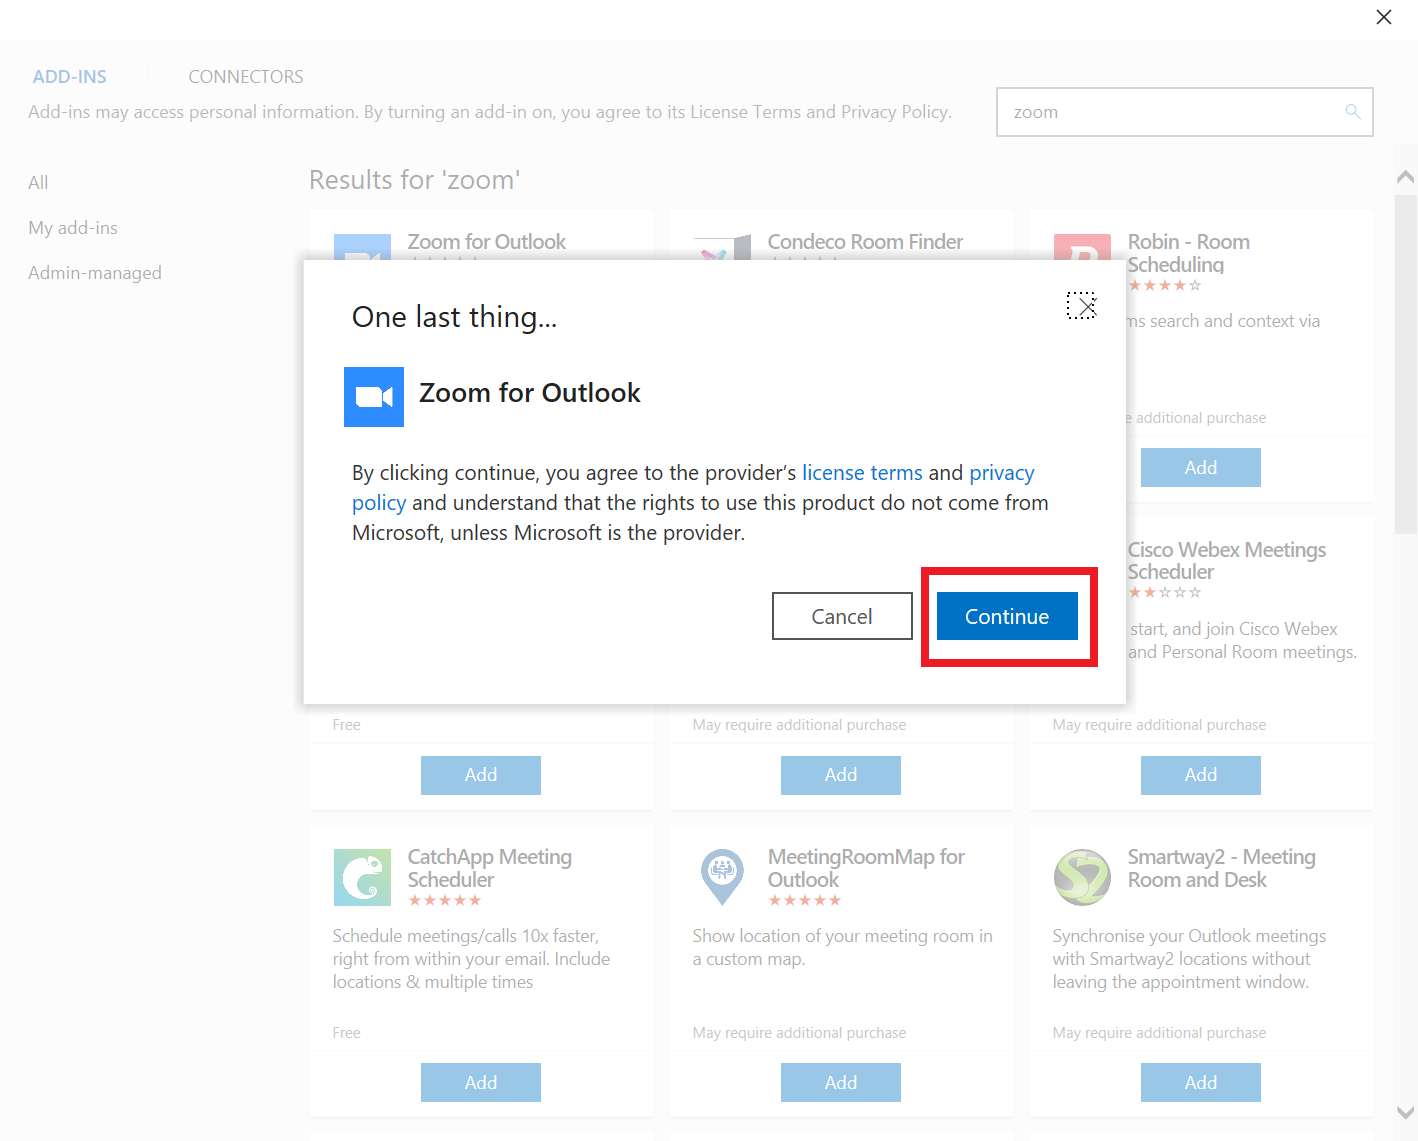
Task: Select Admin-managed category
Action: pyautogui.click(x=95, y=273)
